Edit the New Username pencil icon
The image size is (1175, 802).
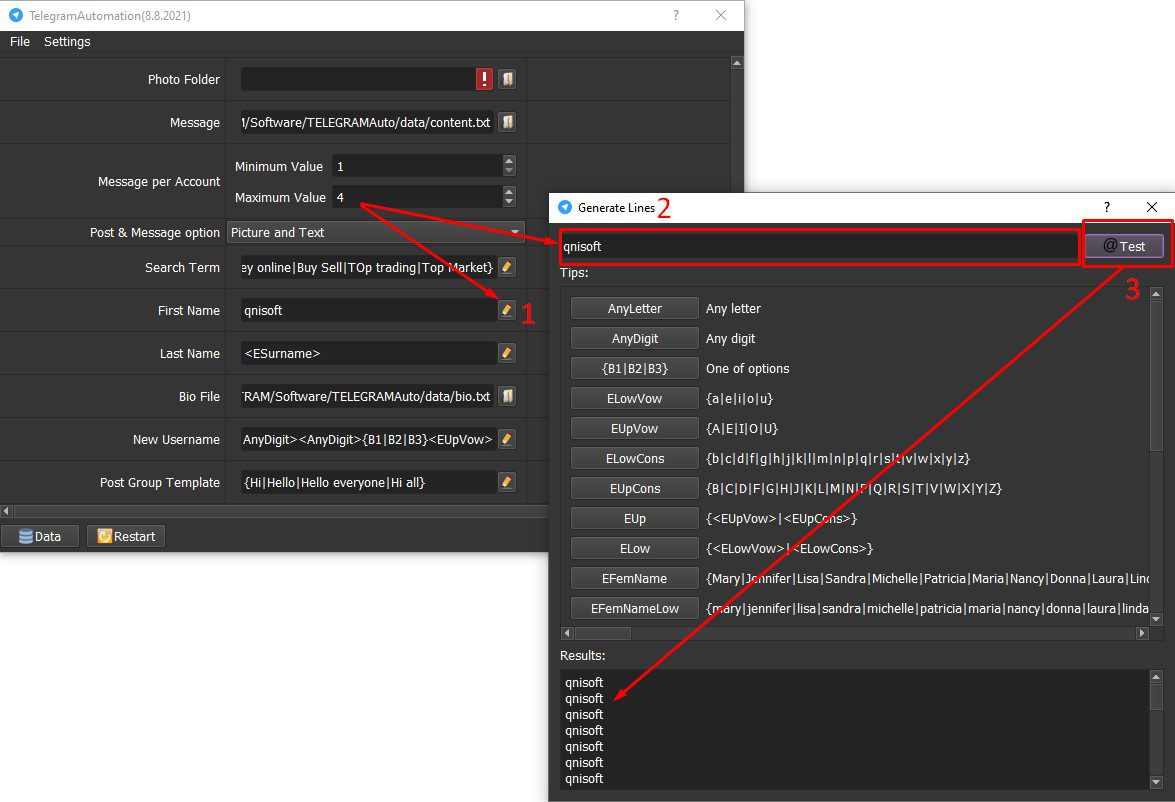tap(507, 439)
